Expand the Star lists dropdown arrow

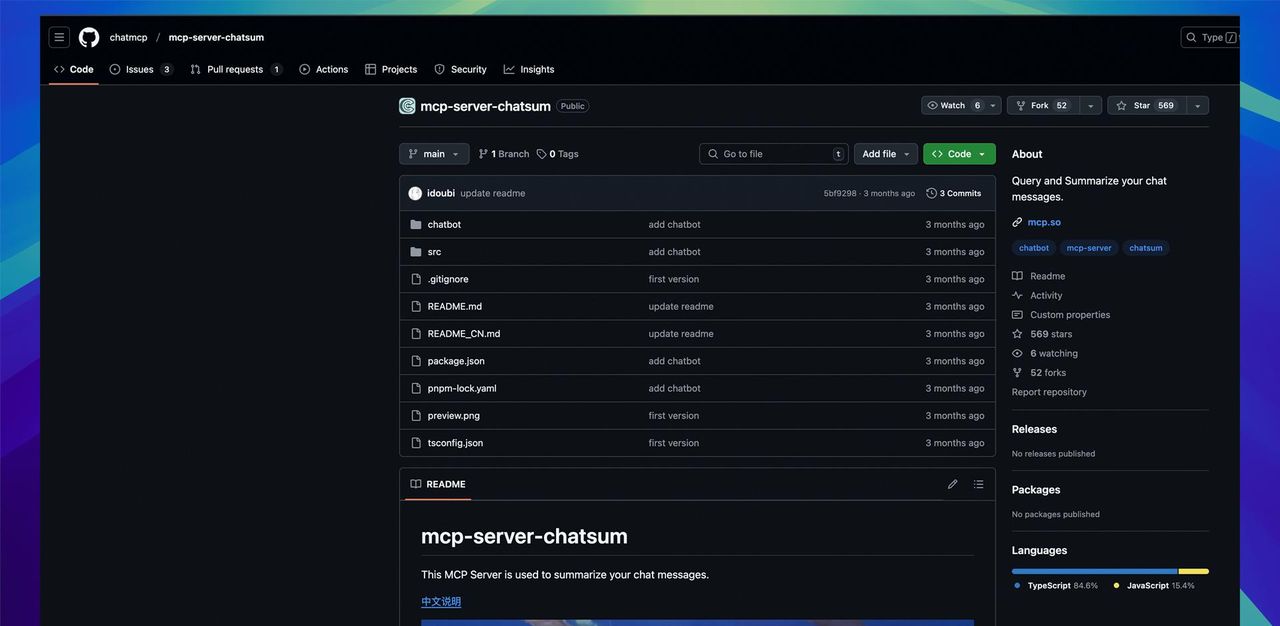click(x=1197, y=106)
